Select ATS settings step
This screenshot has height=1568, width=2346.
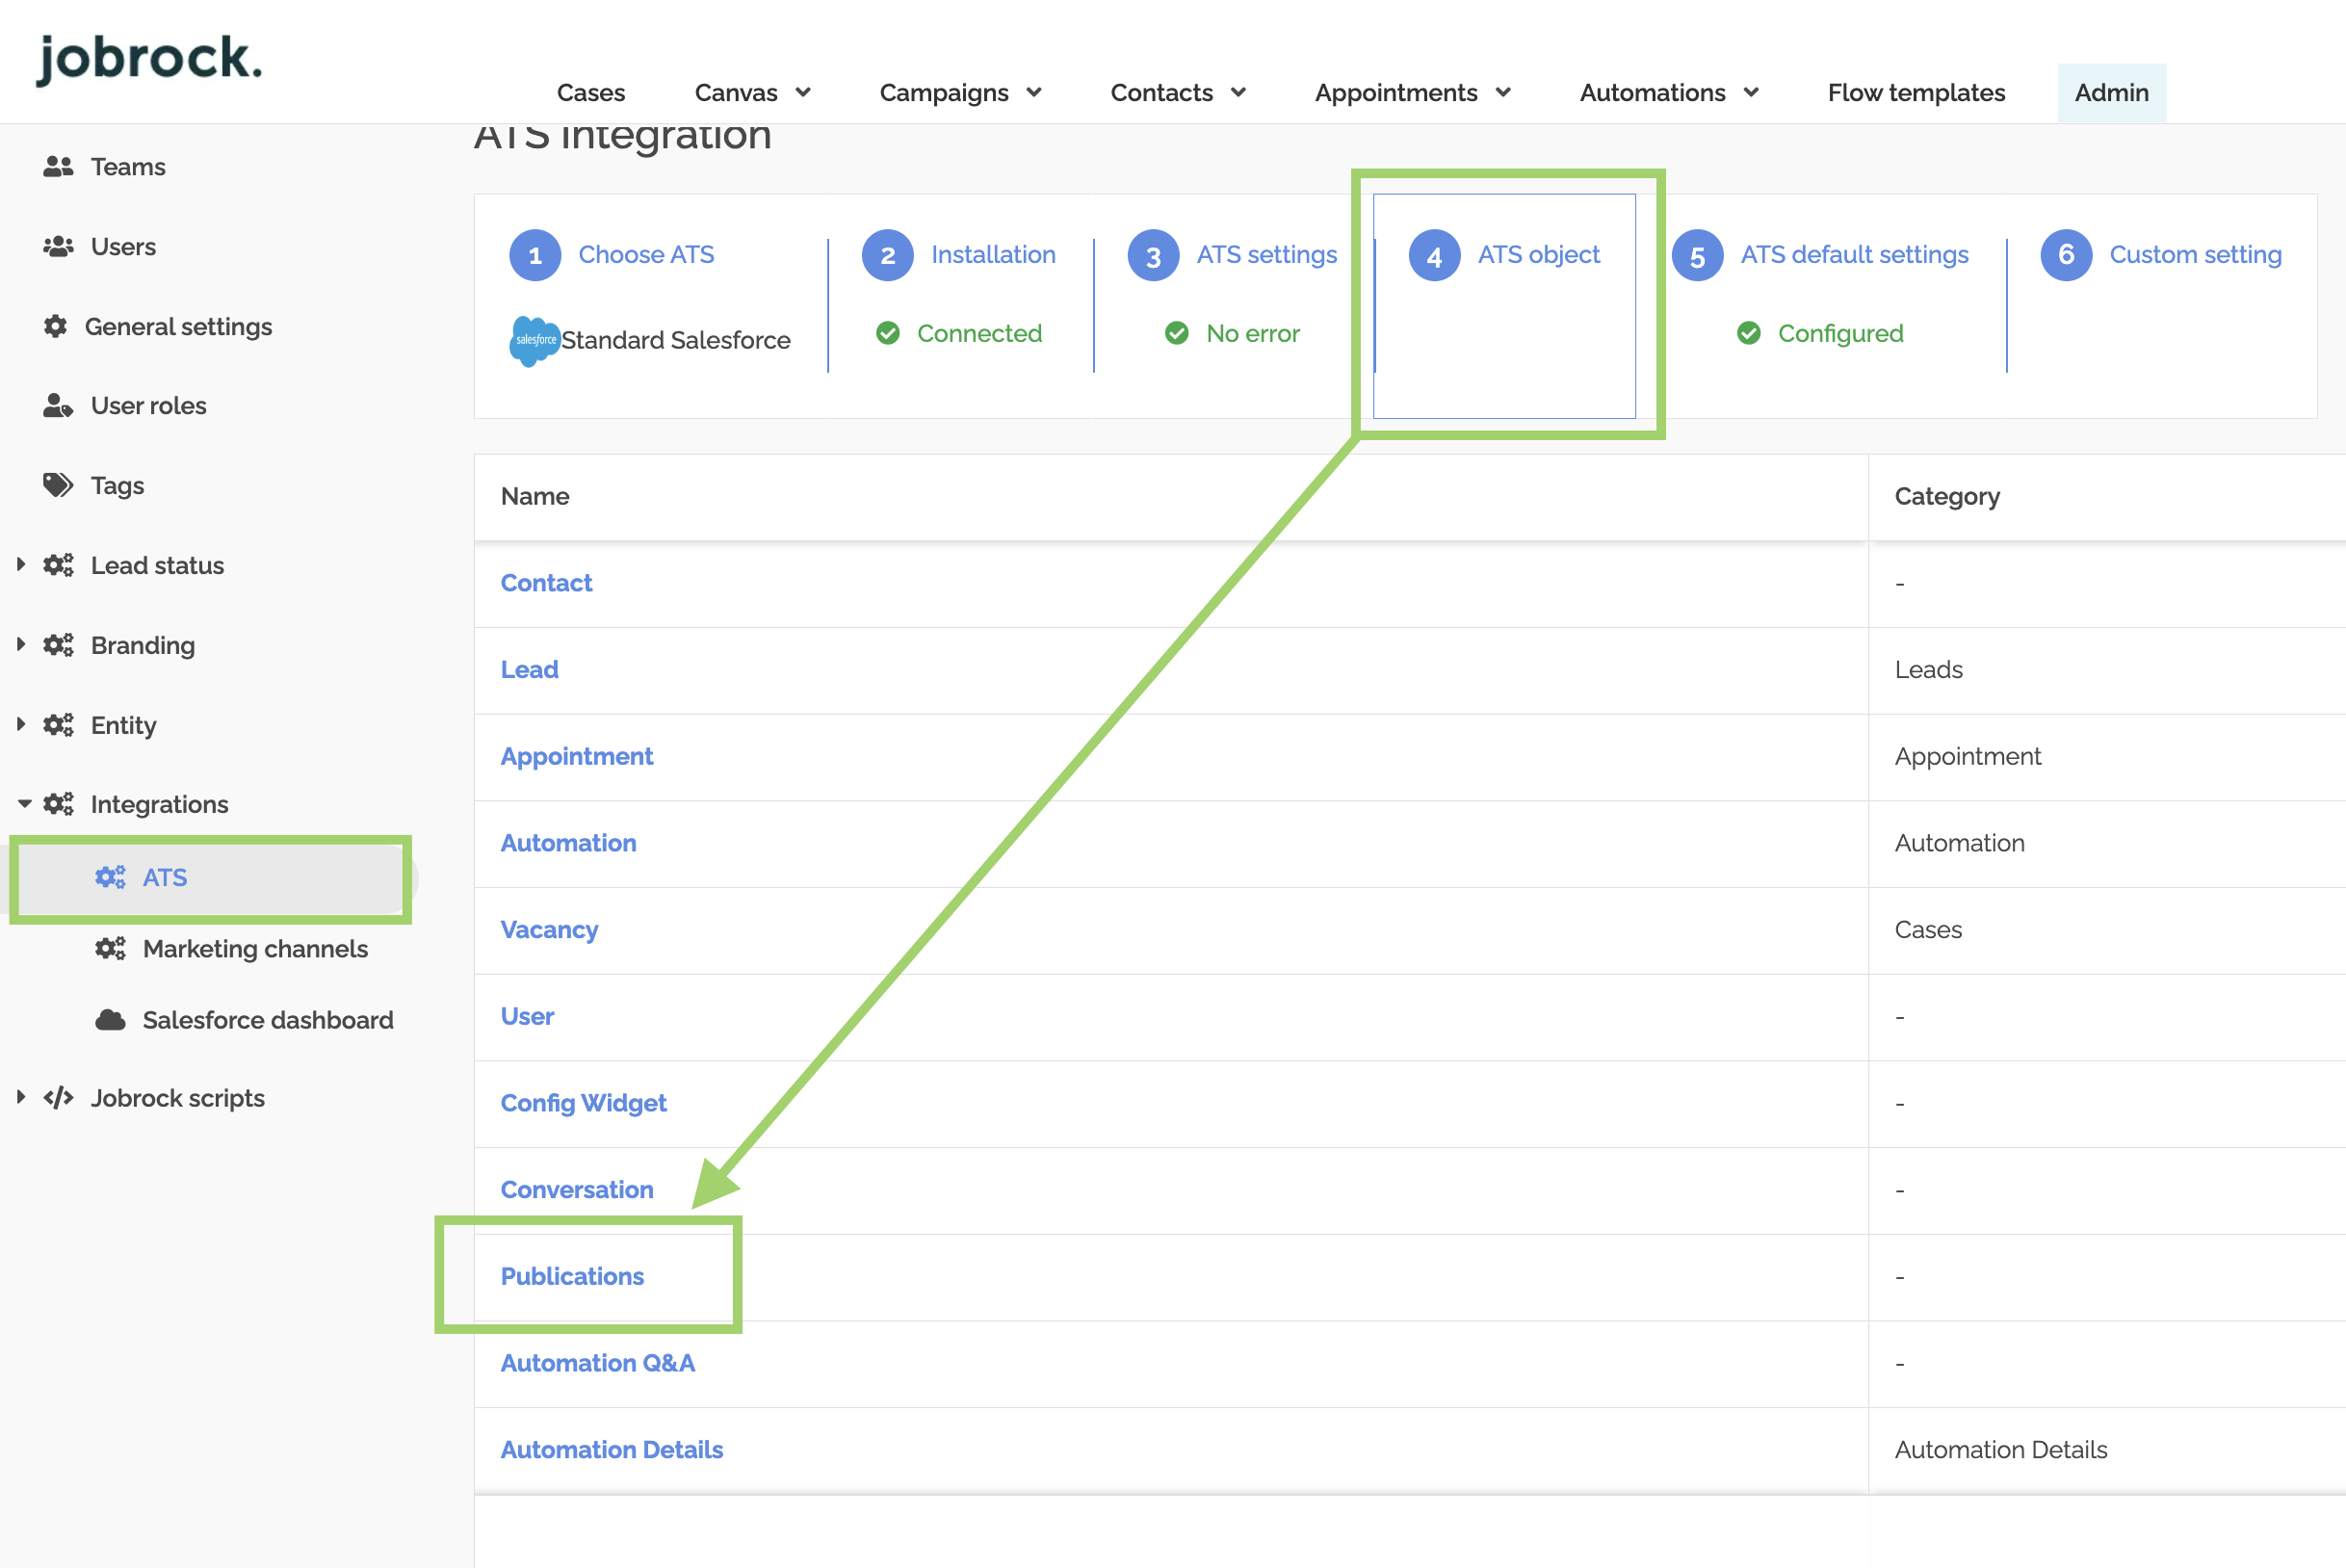pyautogui.click(x=1265, y=255)
